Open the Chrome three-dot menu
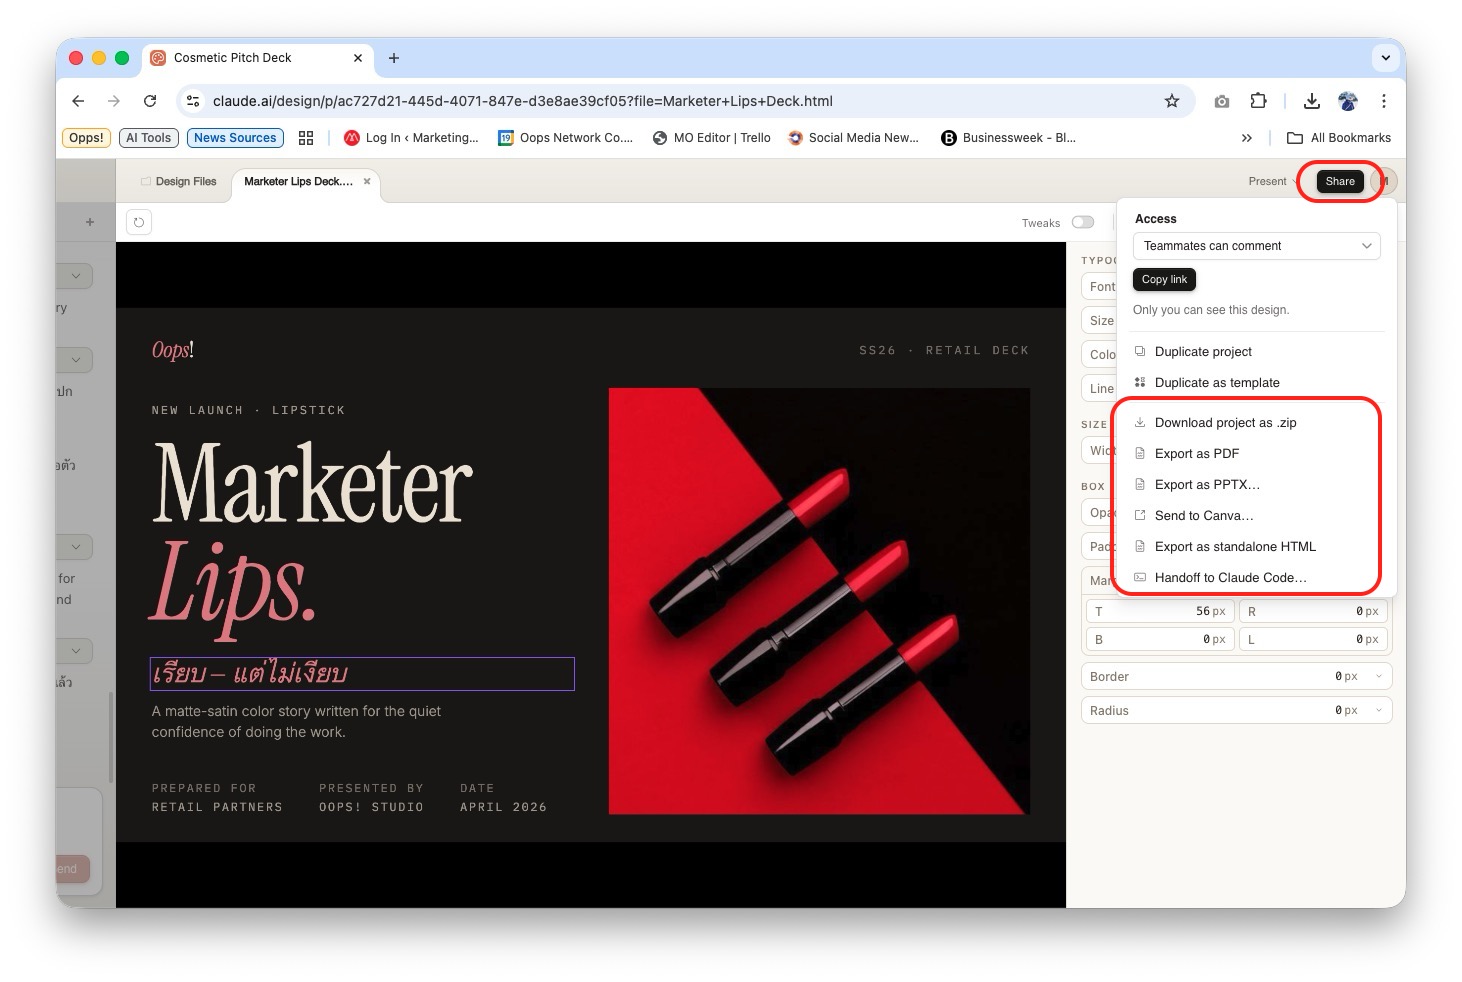This screenshot has height=982, width=1462. [x=1383, y=101]
